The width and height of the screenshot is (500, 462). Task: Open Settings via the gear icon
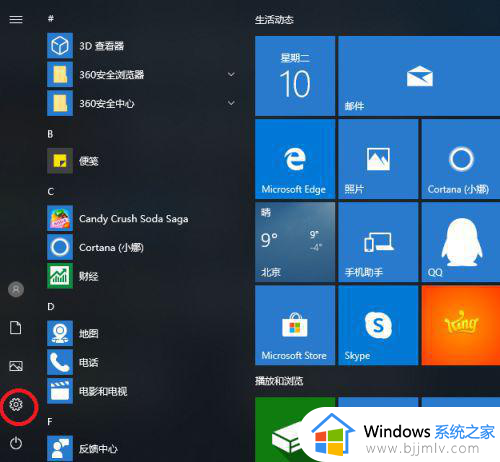click(x=16, y=404)
